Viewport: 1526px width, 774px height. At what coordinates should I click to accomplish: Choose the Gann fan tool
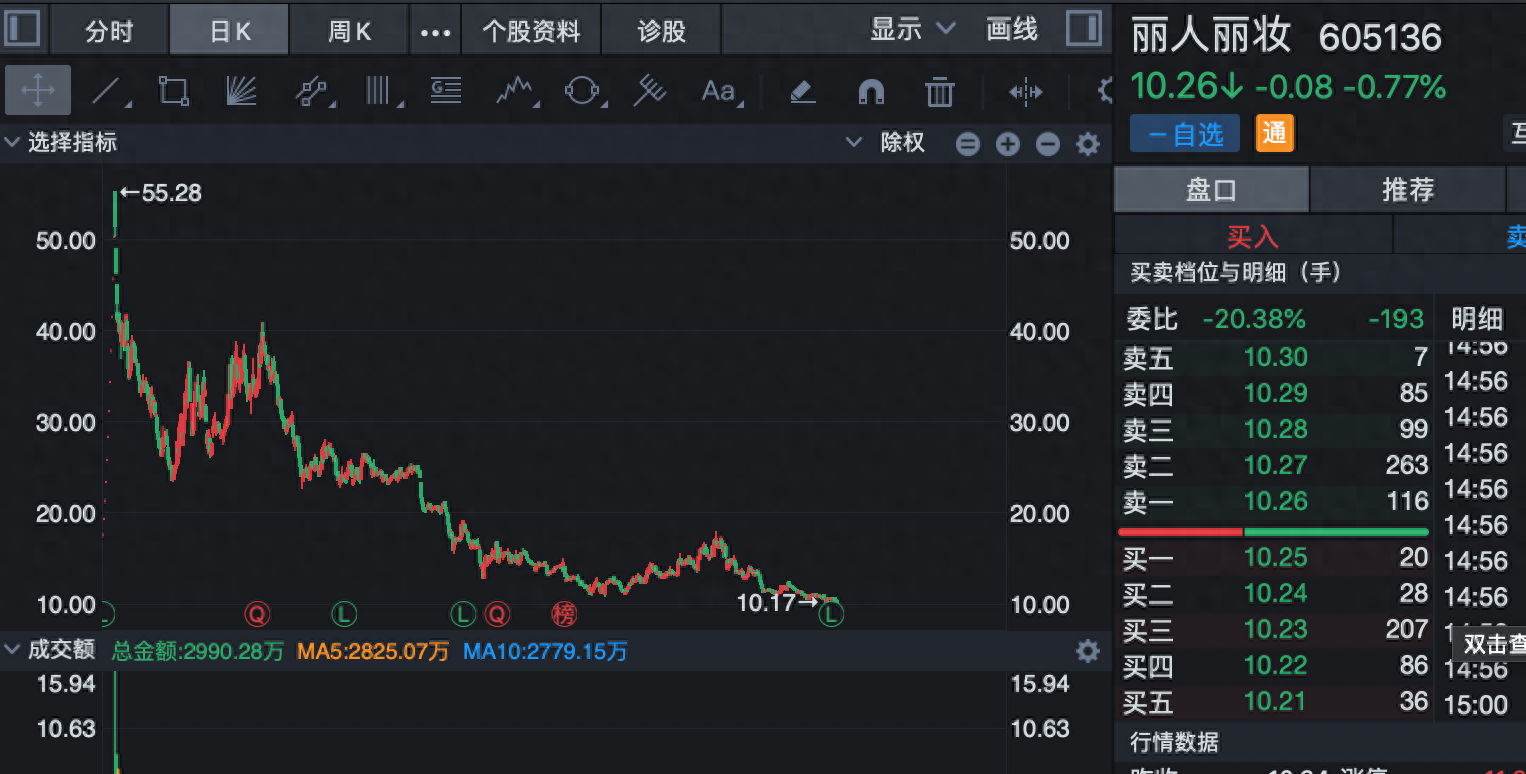pyautogui.click(x=241, y=92)
